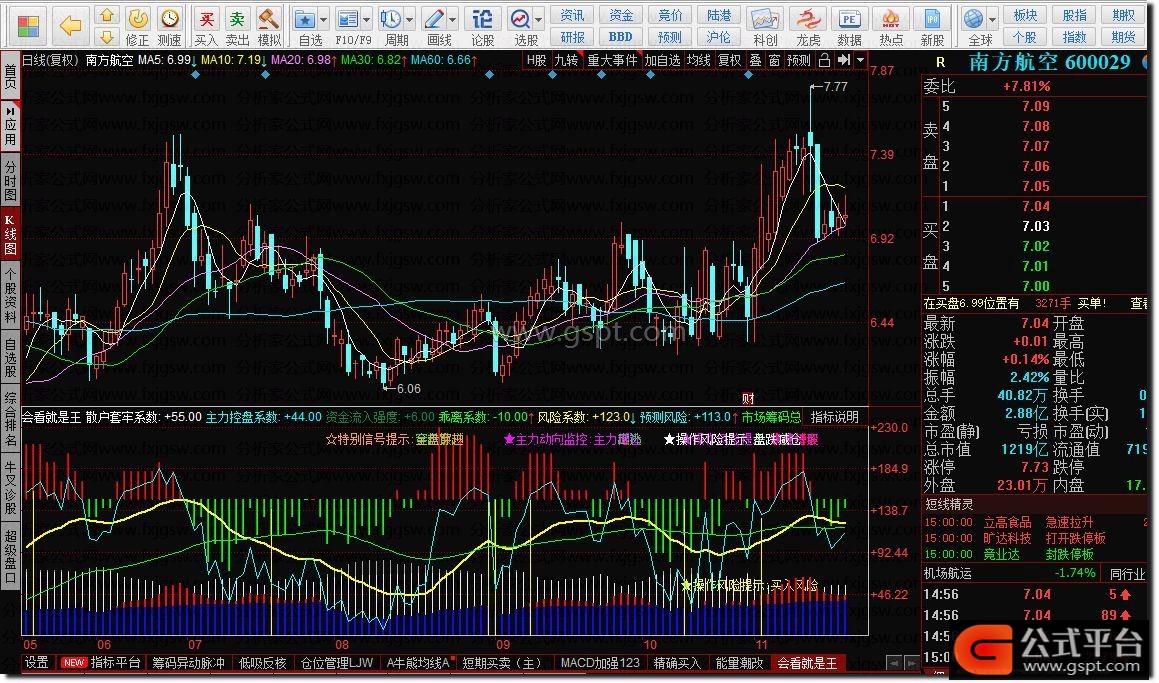Open the 超级盘口 side tab
The image size is (1159, 683).
pos(10,558)
